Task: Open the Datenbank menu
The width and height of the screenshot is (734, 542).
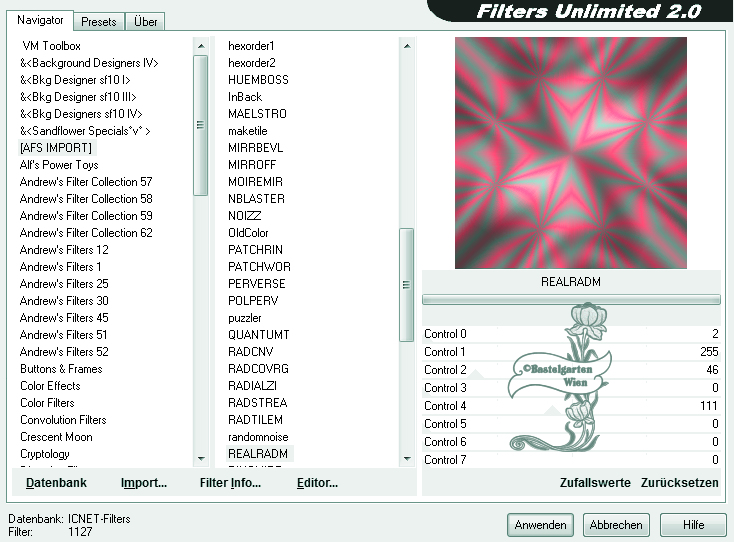Action: [x=56, y=483]
